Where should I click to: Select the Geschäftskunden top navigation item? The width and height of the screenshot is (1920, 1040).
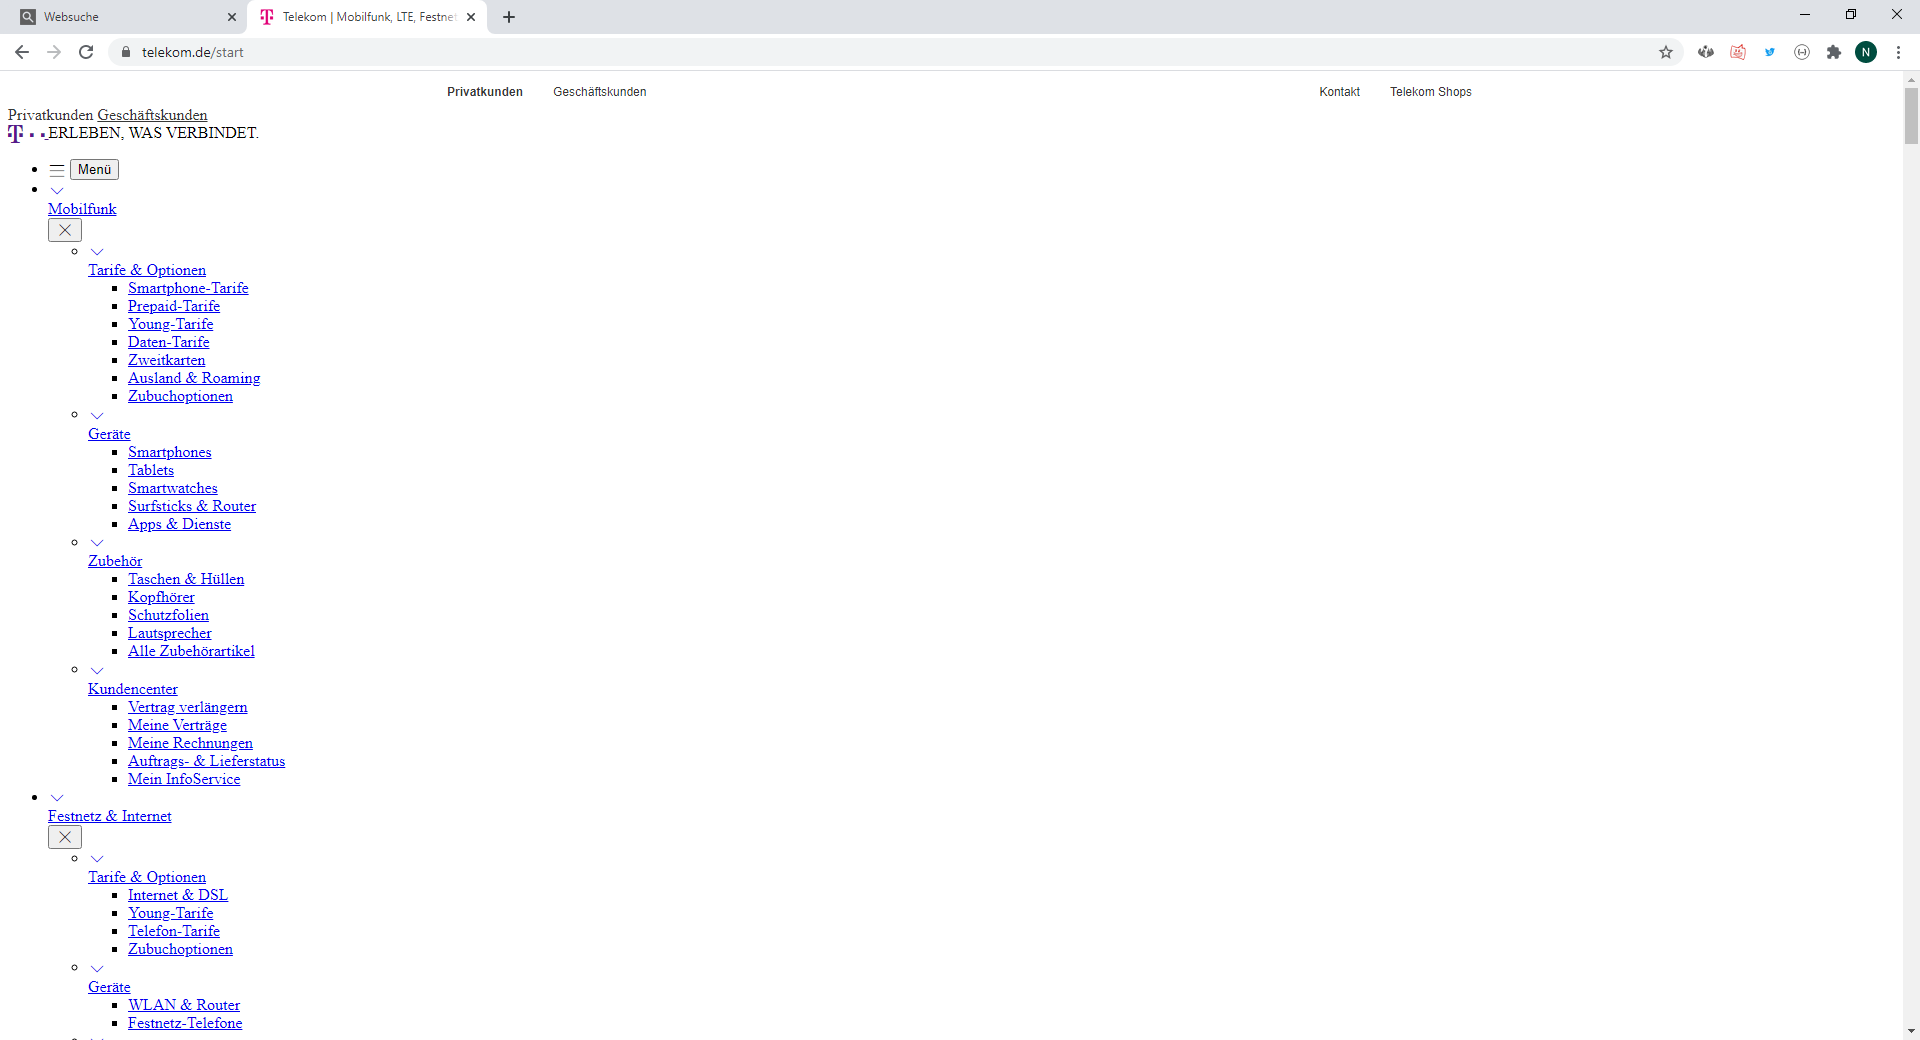[x=600, y=92]
